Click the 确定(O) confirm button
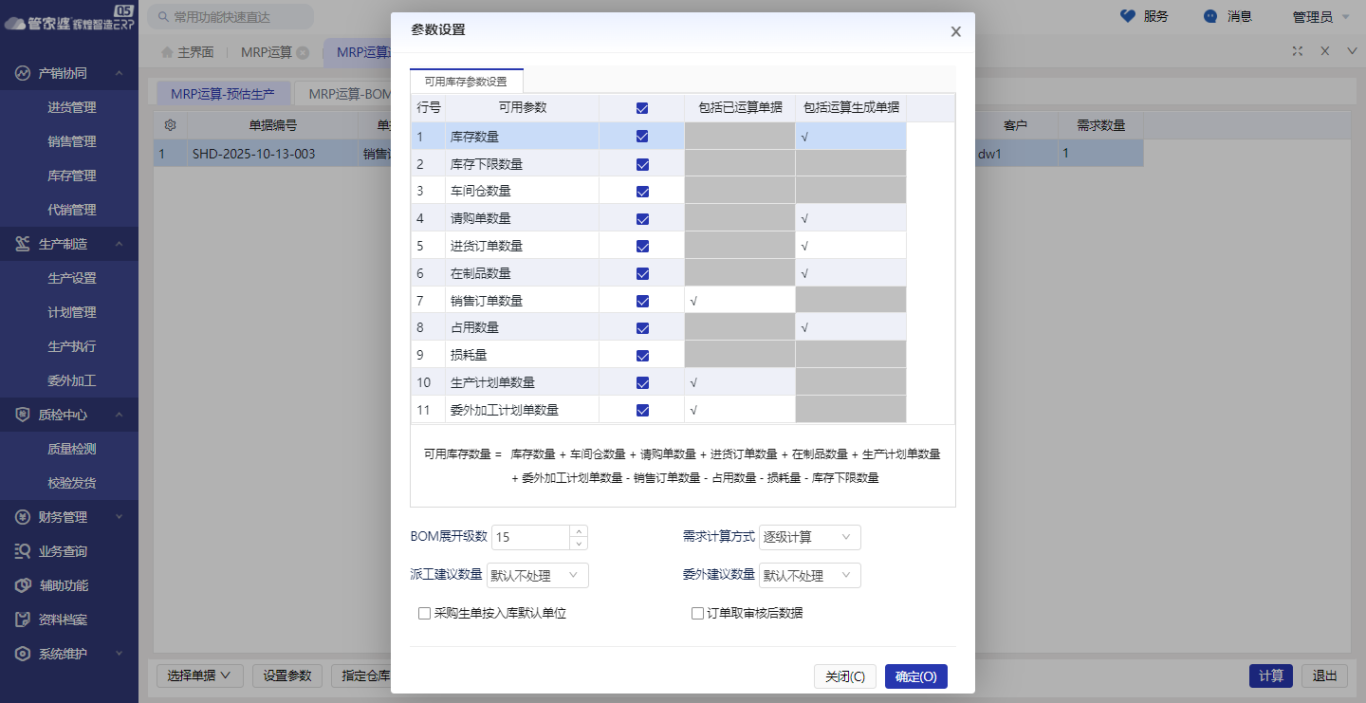This screenshot has height=703, width=1366. [915, 676]
